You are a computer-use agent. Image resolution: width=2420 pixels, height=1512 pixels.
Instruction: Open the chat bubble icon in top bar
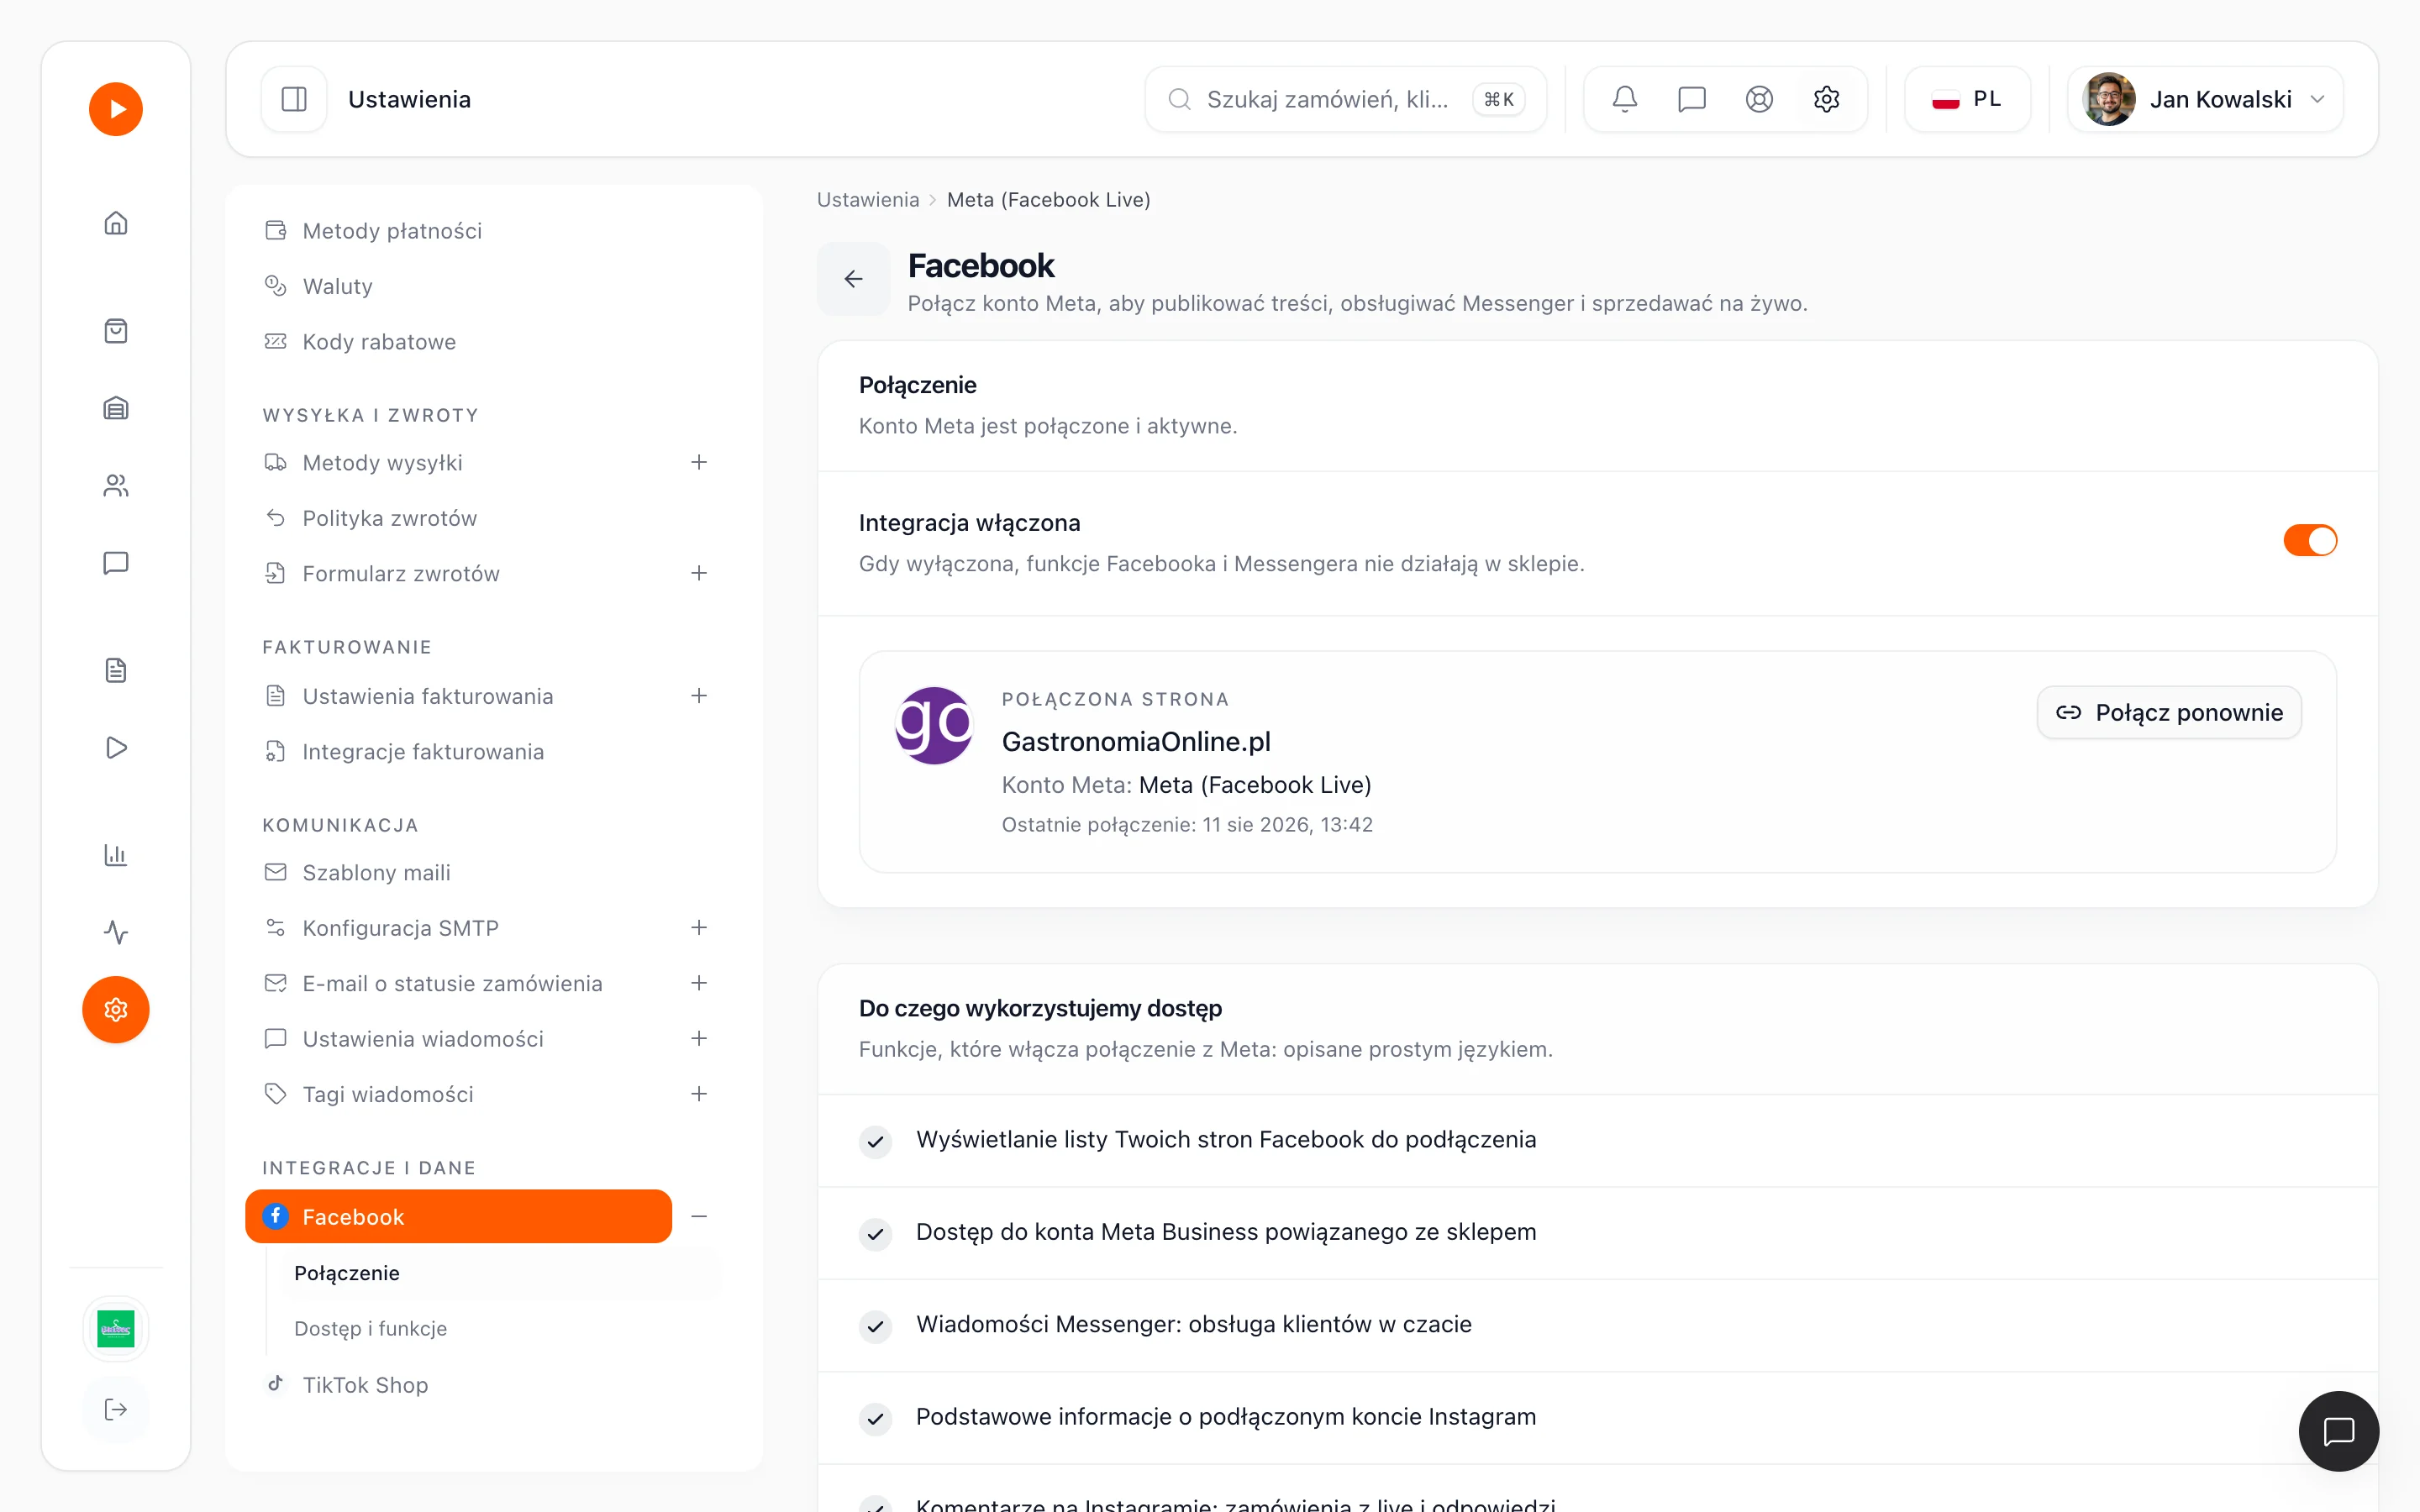pos(1692,99)
